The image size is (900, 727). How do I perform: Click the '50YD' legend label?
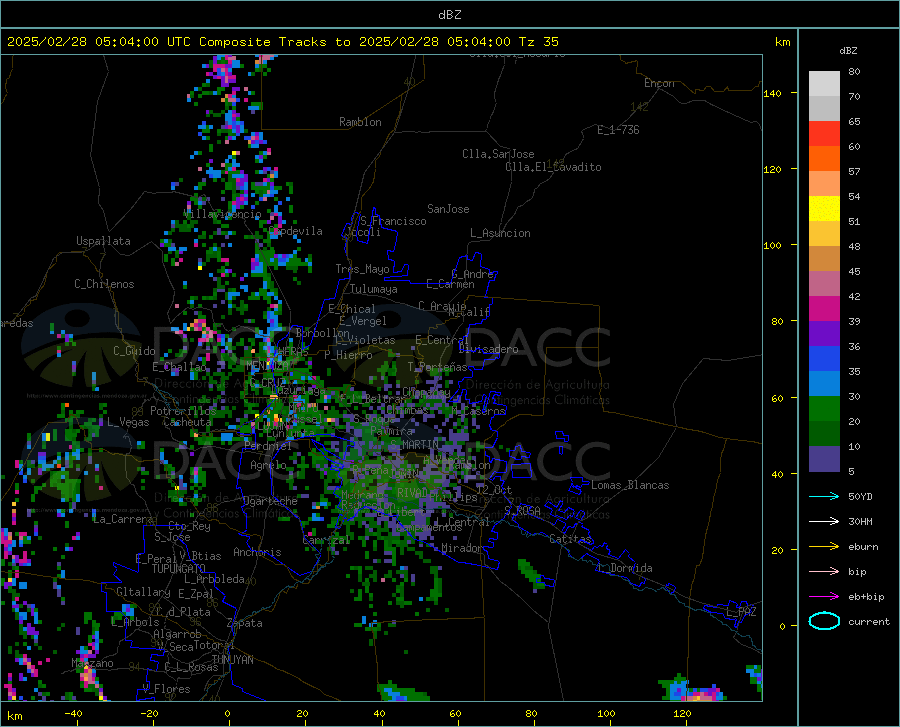point(860,496)
